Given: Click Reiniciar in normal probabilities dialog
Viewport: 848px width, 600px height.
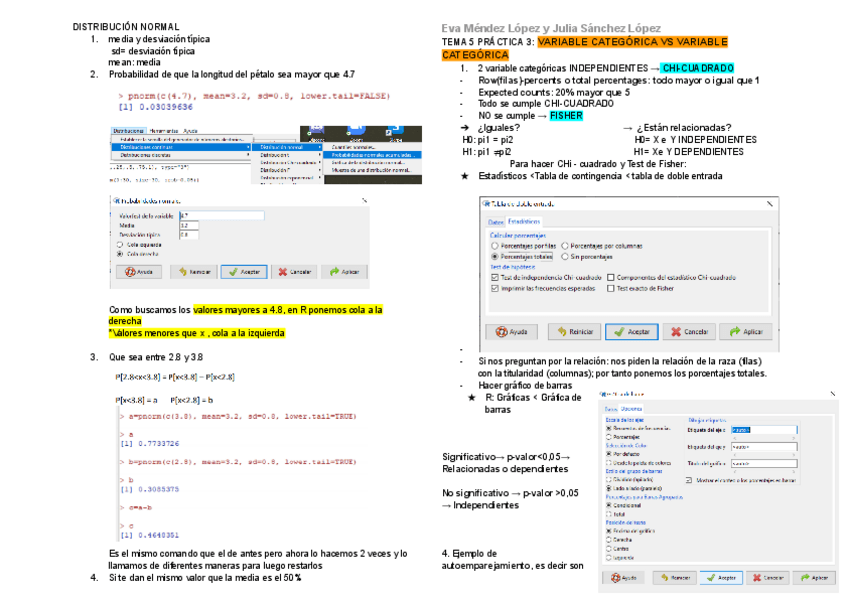Looking at the screenshot, I should coord(194,272).
